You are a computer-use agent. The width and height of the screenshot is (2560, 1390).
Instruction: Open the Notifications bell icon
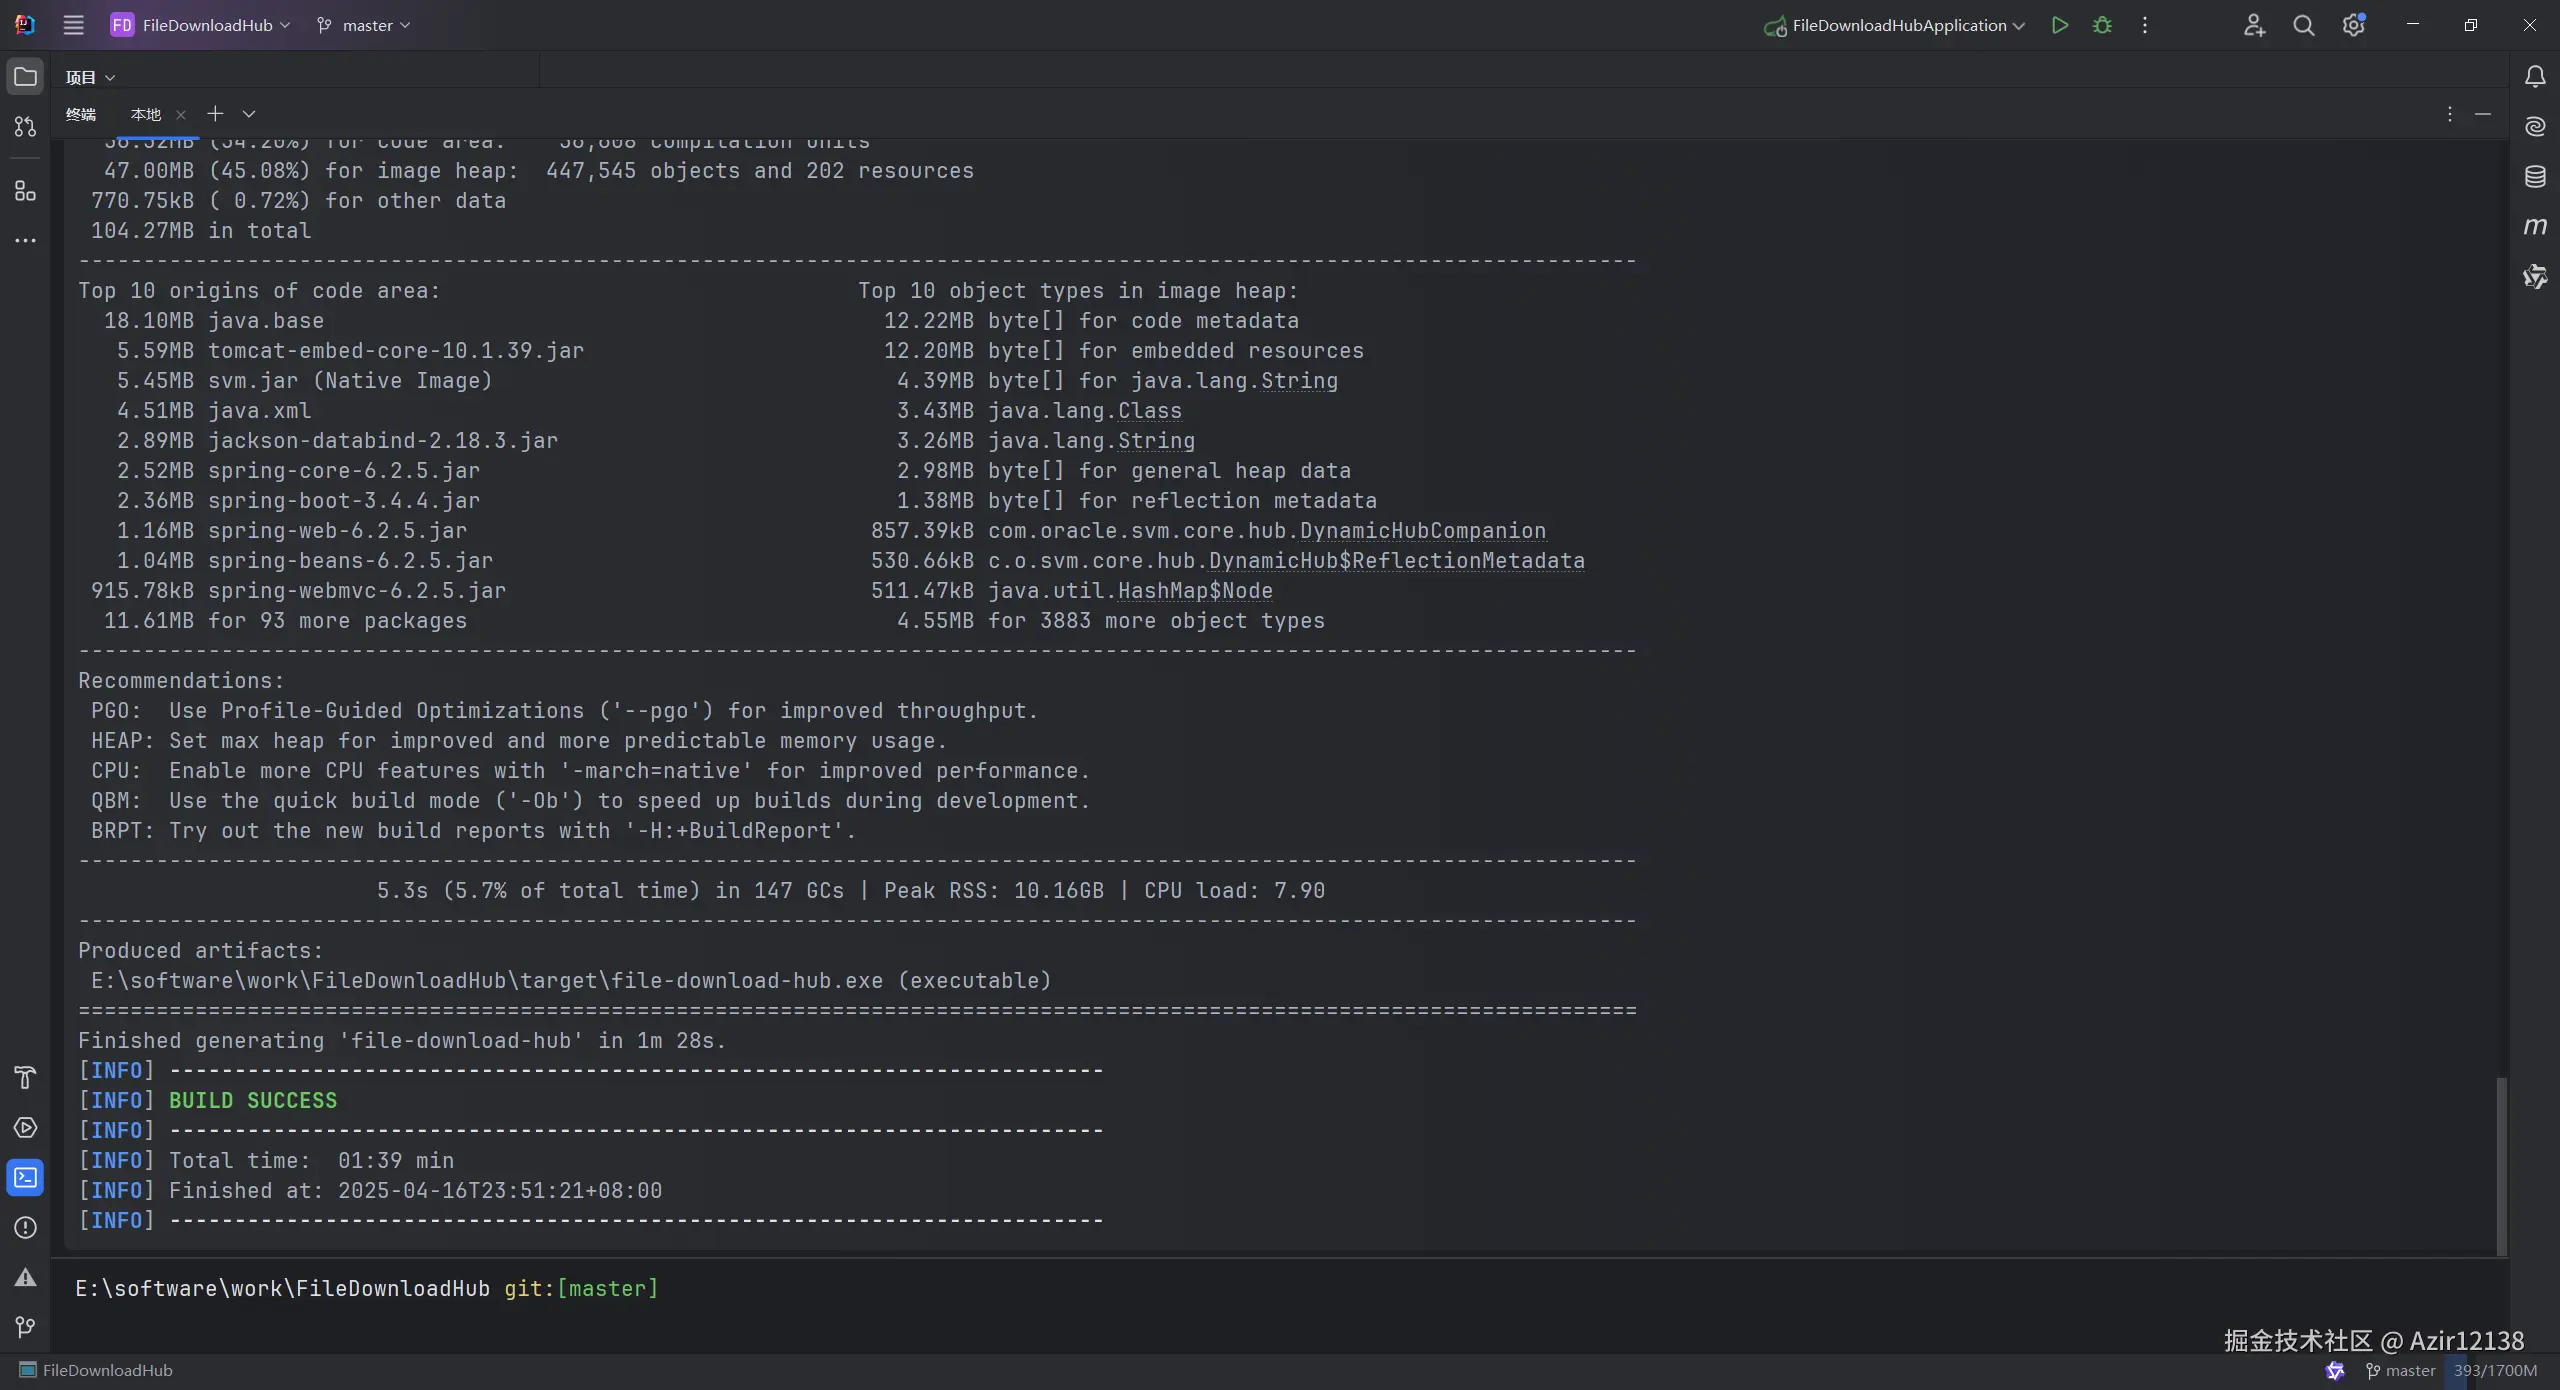coord(2534,77)
